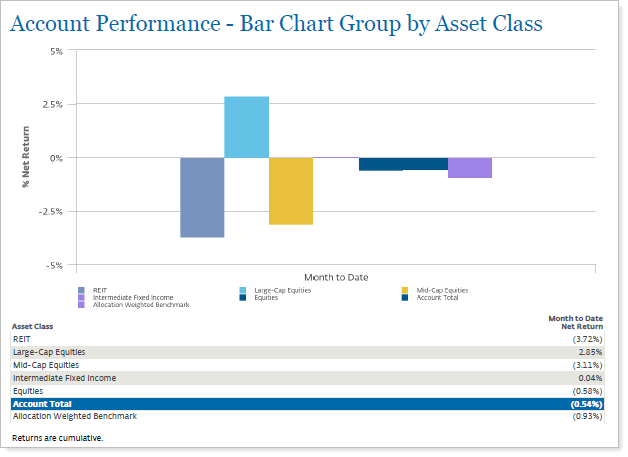This screenshot has height=457, width=628.
Task: Select the Account Total legend swatch
Action: point(405,297)
